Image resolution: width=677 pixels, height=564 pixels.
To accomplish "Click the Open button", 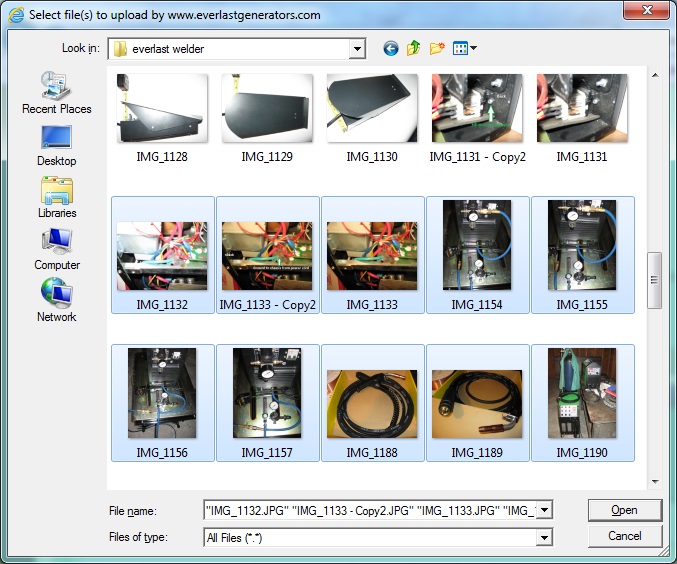I will [x=624, y=510].
